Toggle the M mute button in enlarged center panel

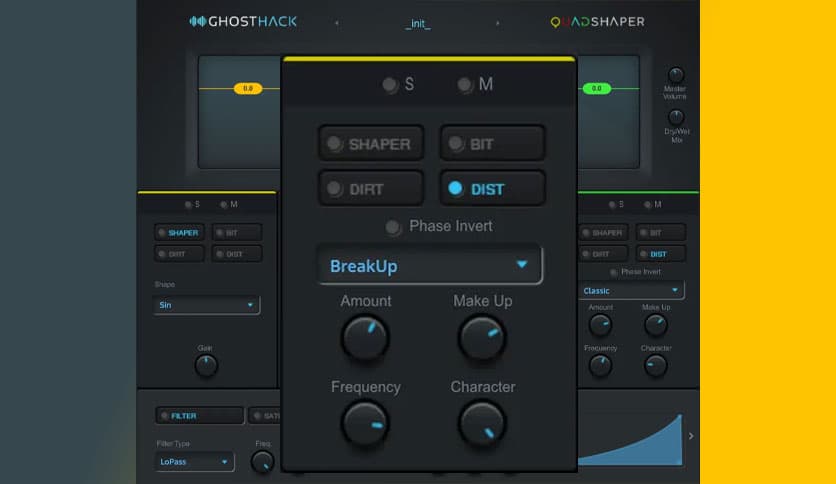pos(475,84)
